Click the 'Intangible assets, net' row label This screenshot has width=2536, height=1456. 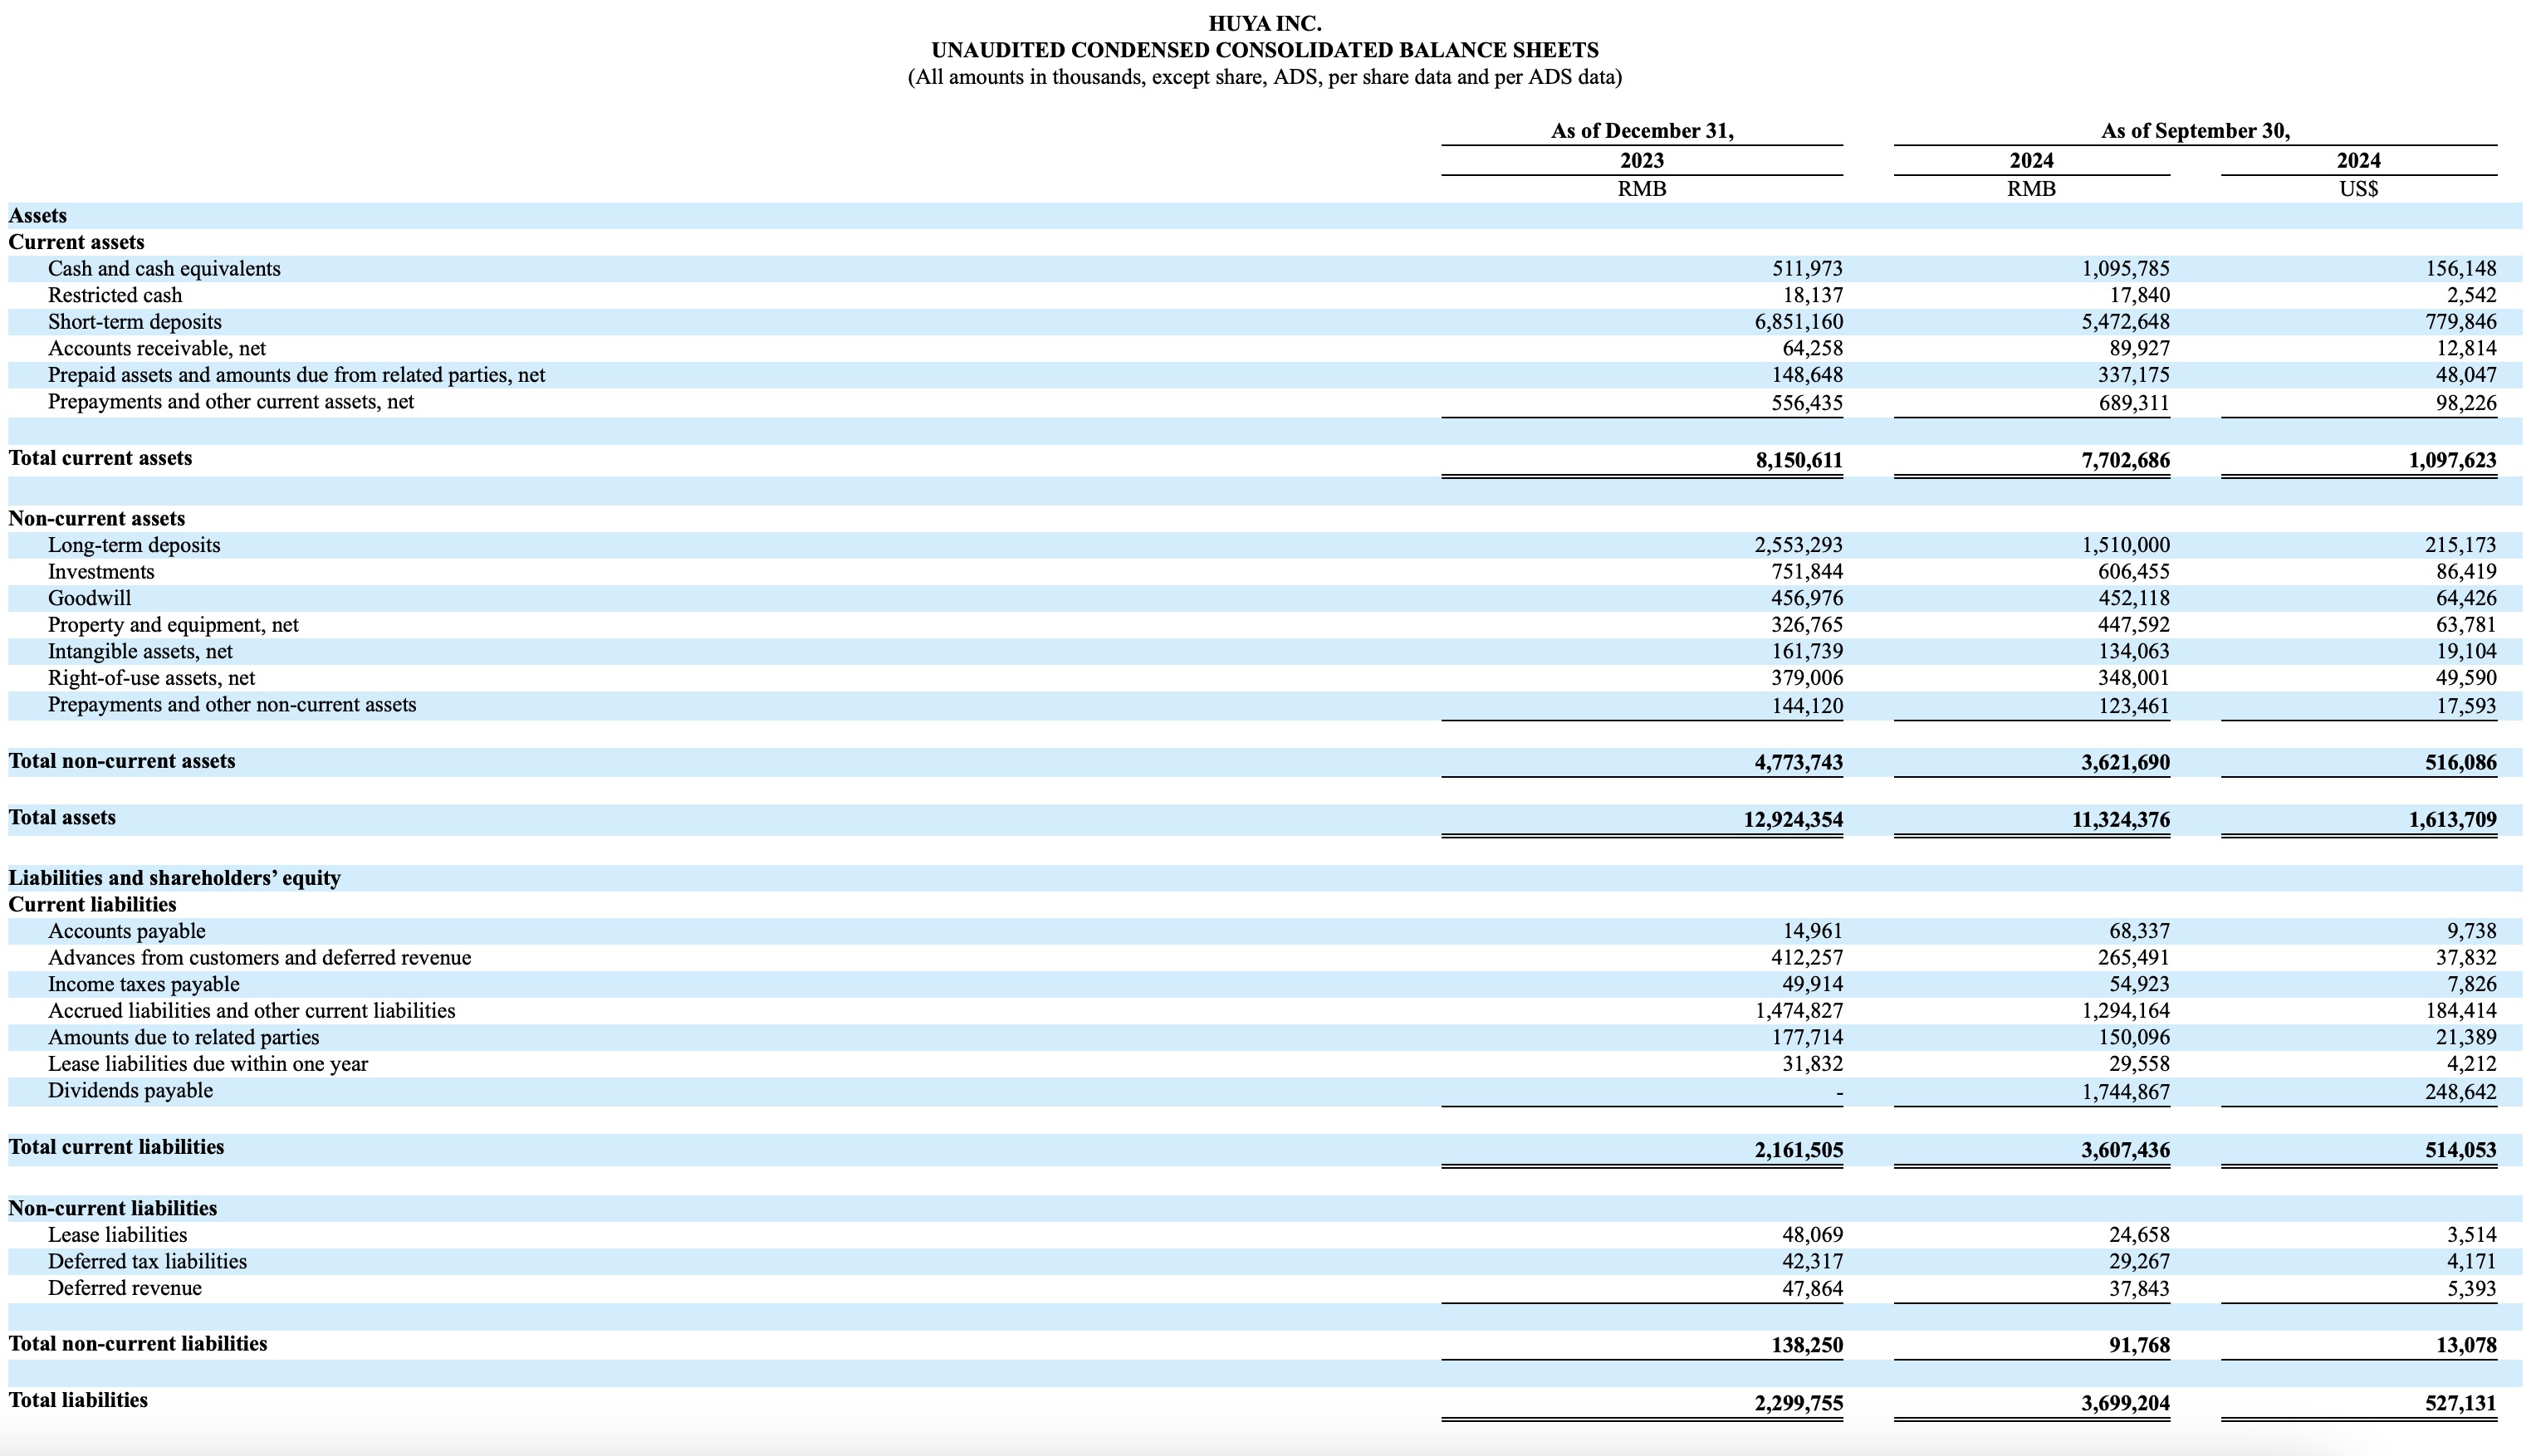tap(140, 651)
